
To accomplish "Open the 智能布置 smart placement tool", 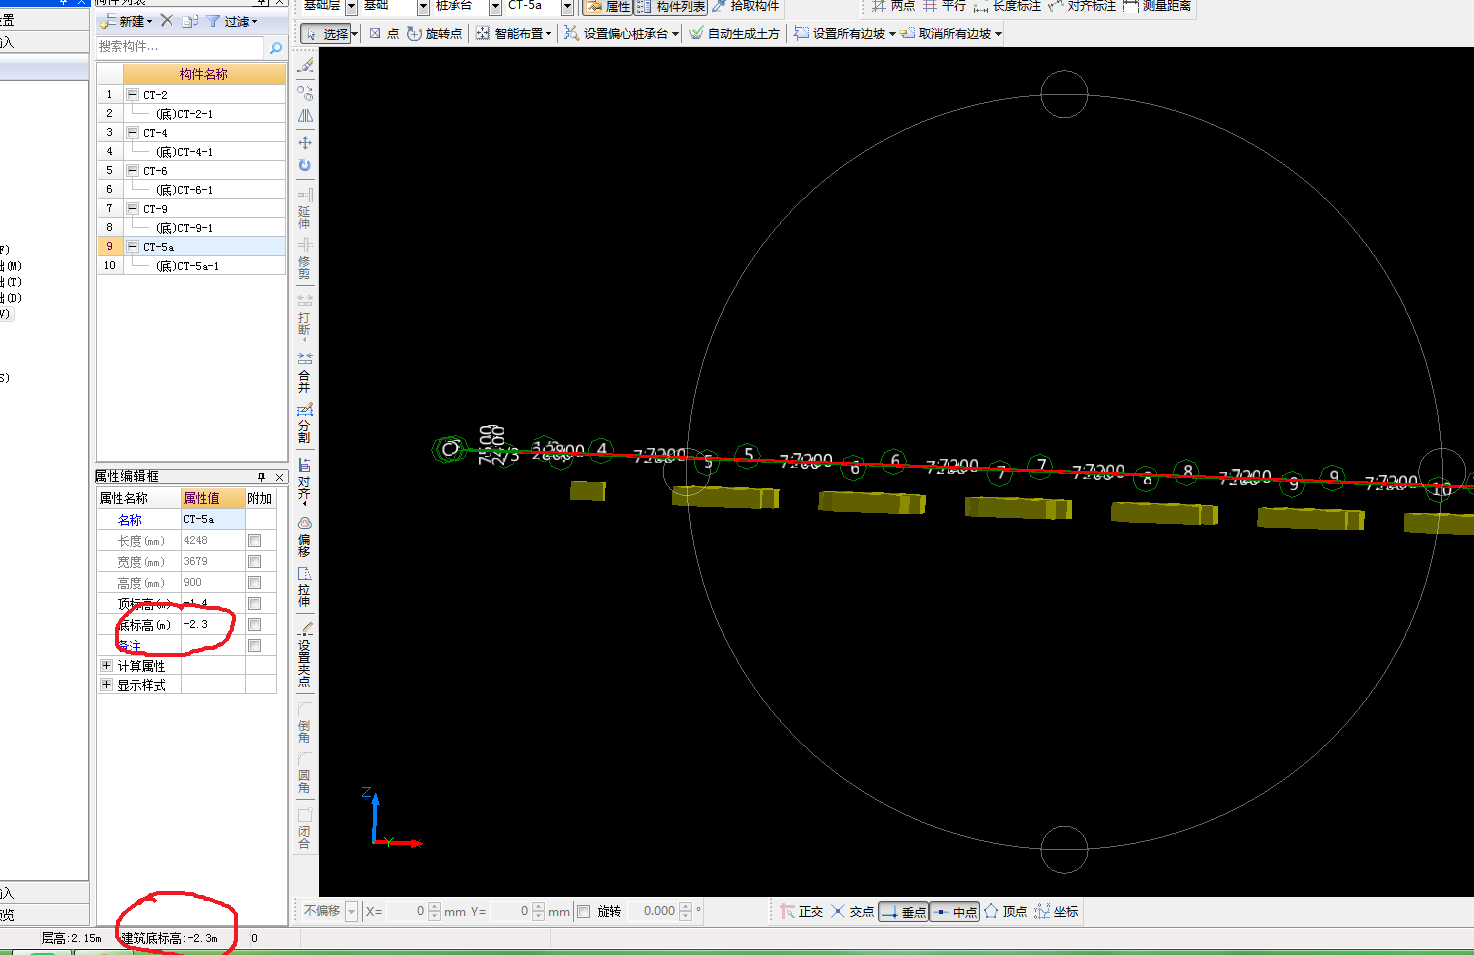I will pyautogui.click(x=514, y=33).
